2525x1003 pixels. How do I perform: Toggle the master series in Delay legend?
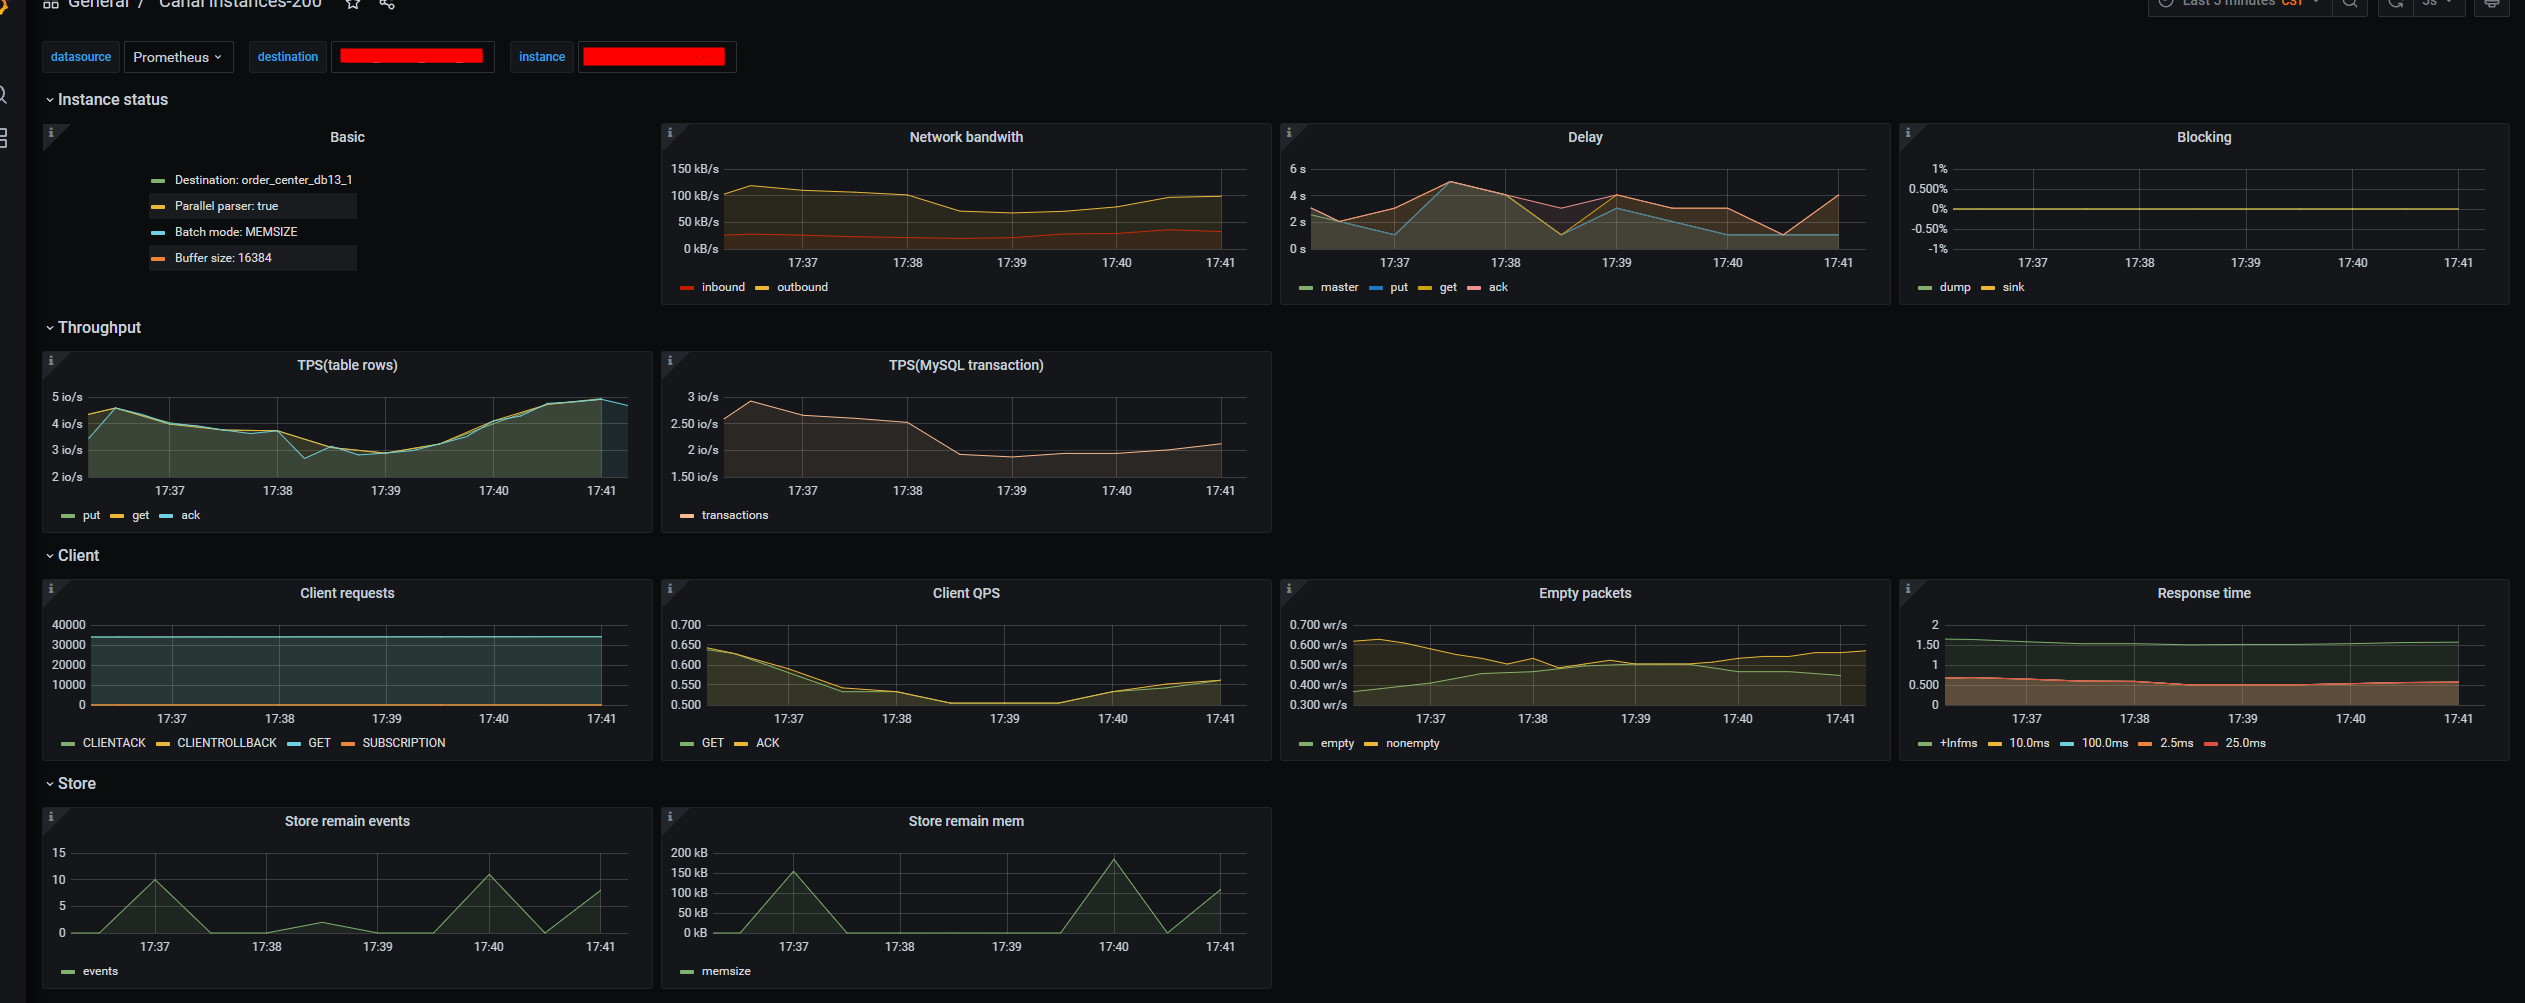(x=1339, y=287)
